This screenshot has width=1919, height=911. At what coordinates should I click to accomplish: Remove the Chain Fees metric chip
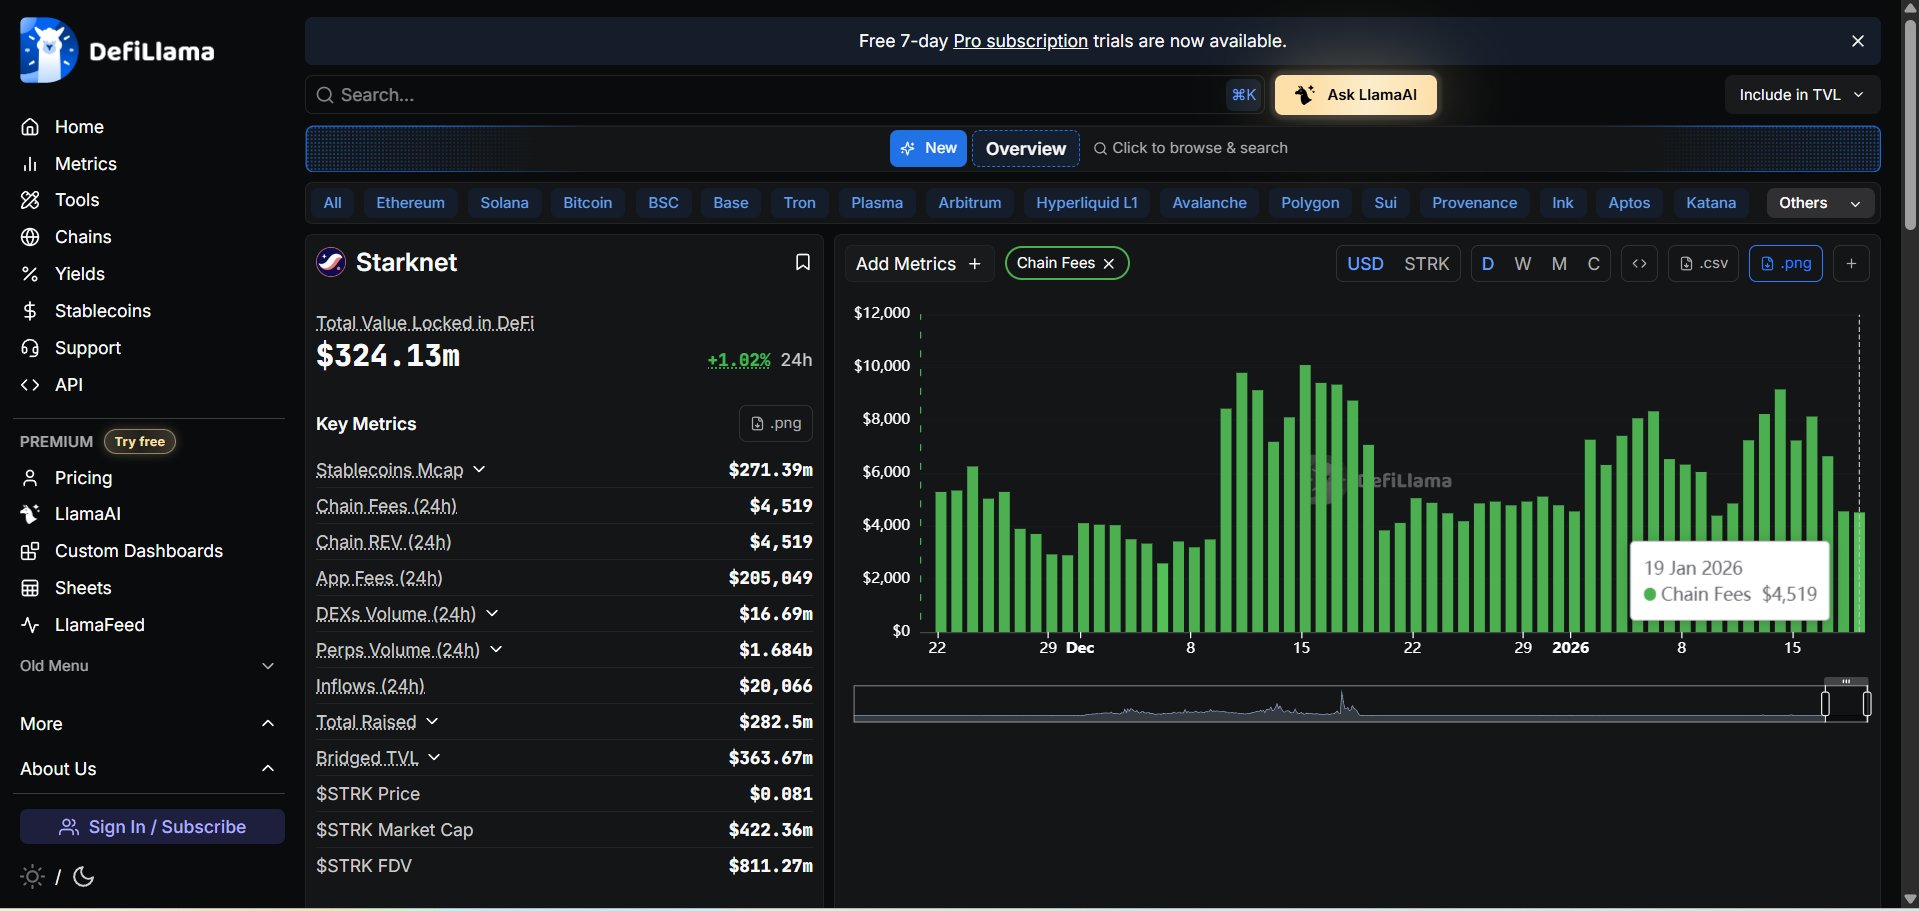(x=1109, y=264)
